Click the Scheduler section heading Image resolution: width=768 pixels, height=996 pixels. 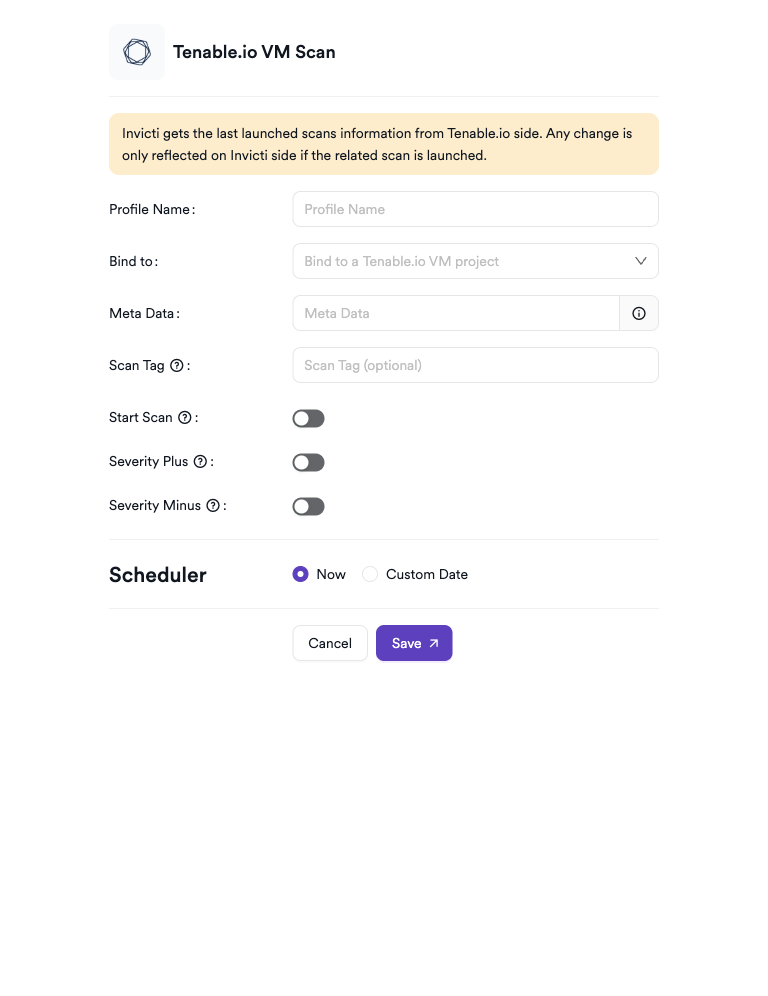(x=157, y=575)
